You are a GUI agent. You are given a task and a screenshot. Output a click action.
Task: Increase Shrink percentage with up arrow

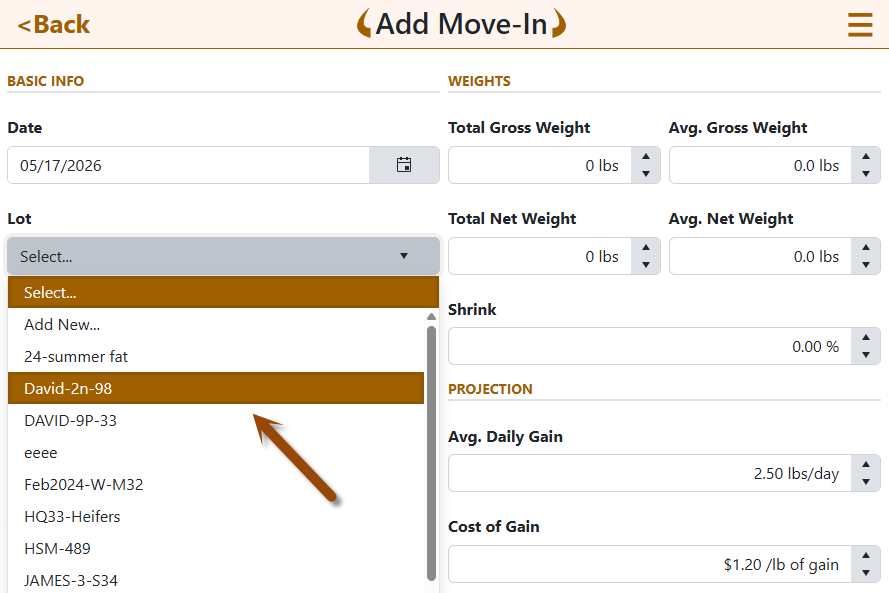pyautogui.click(x=866, y=337)
